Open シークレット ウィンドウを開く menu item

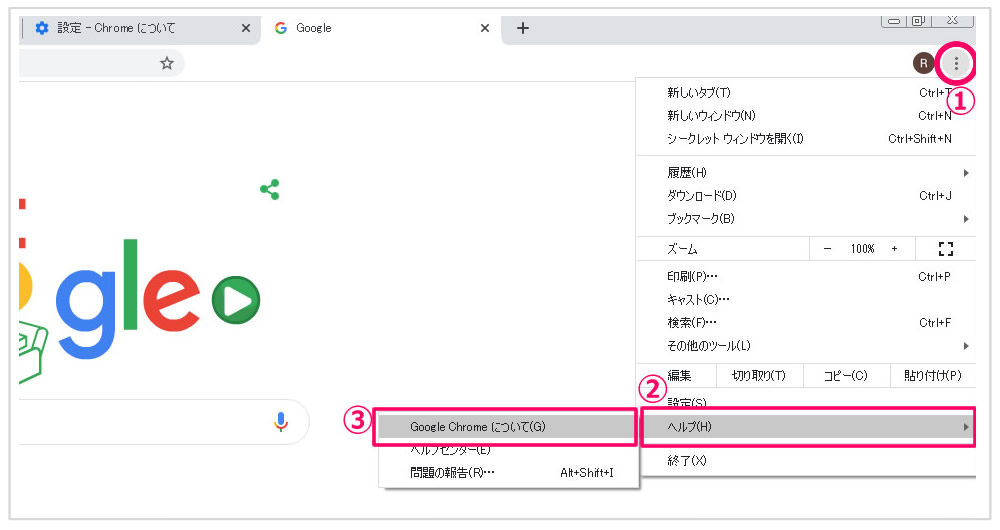tap(806, 138)
